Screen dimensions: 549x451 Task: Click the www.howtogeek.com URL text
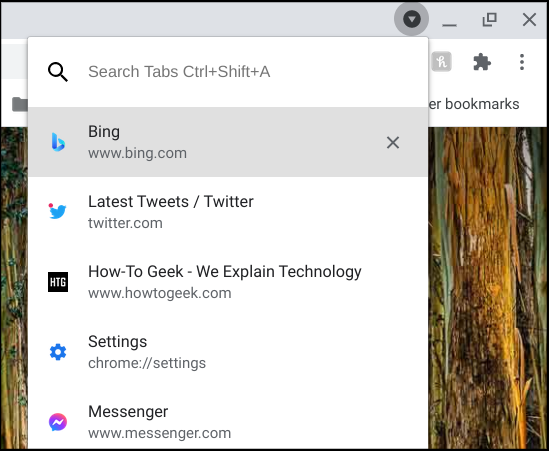tap(160, 293)
